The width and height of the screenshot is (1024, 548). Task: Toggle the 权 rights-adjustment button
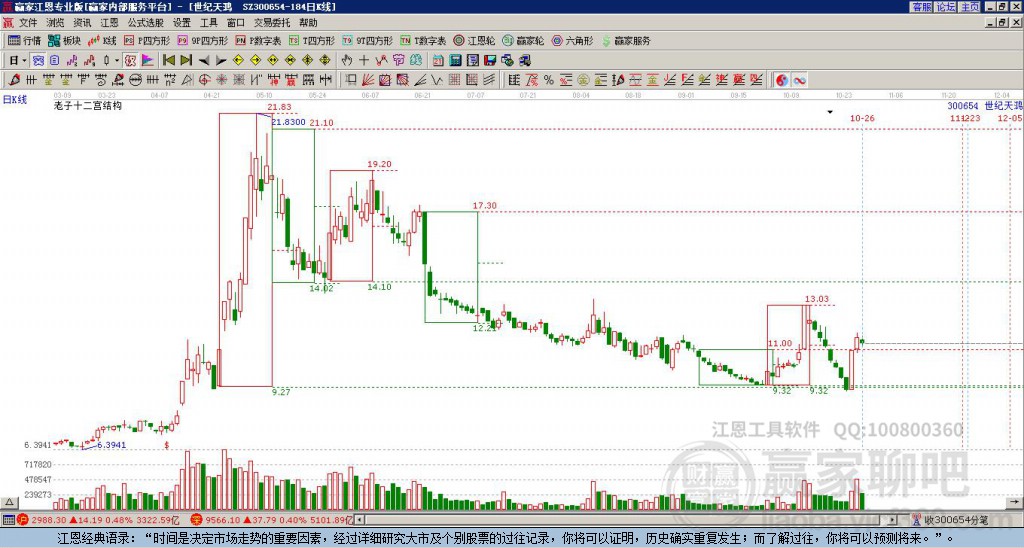click(x=130, y=61)
